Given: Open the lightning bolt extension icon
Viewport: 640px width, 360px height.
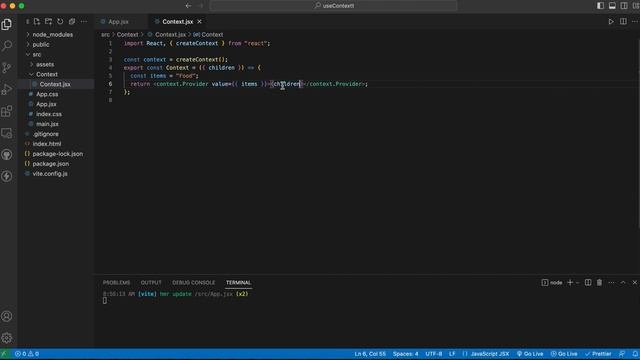Looking at the screenshot, I should tap(7, 176).
